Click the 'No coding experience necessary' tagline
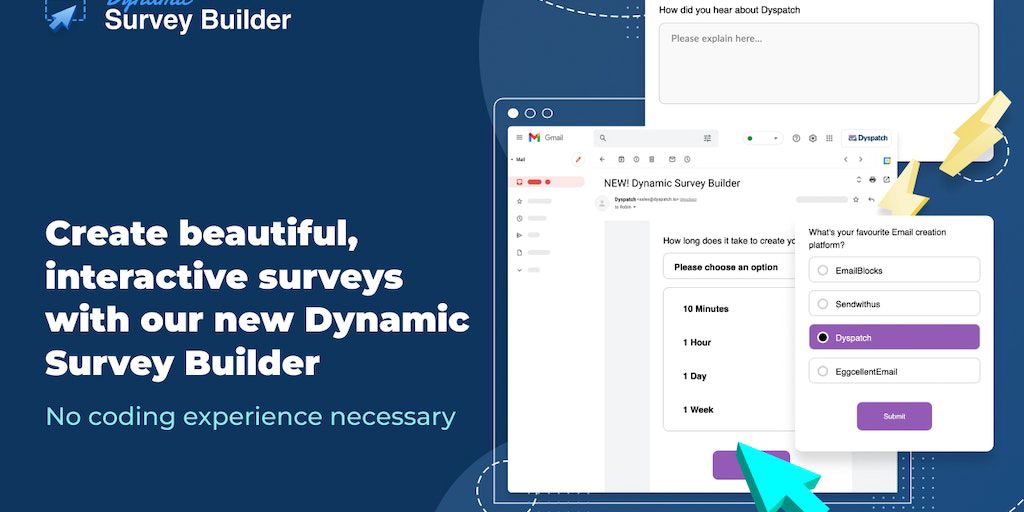This screenshot has height=512, width=1024. tap(251, 416)
